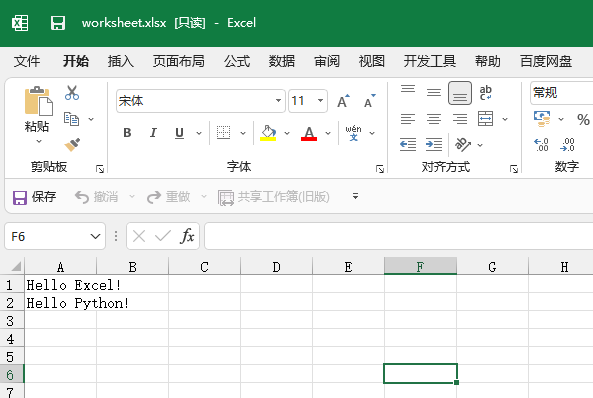Click the 撤消 undo button
The height and width of the screenshot is (398, 593).
coord(96,197)
